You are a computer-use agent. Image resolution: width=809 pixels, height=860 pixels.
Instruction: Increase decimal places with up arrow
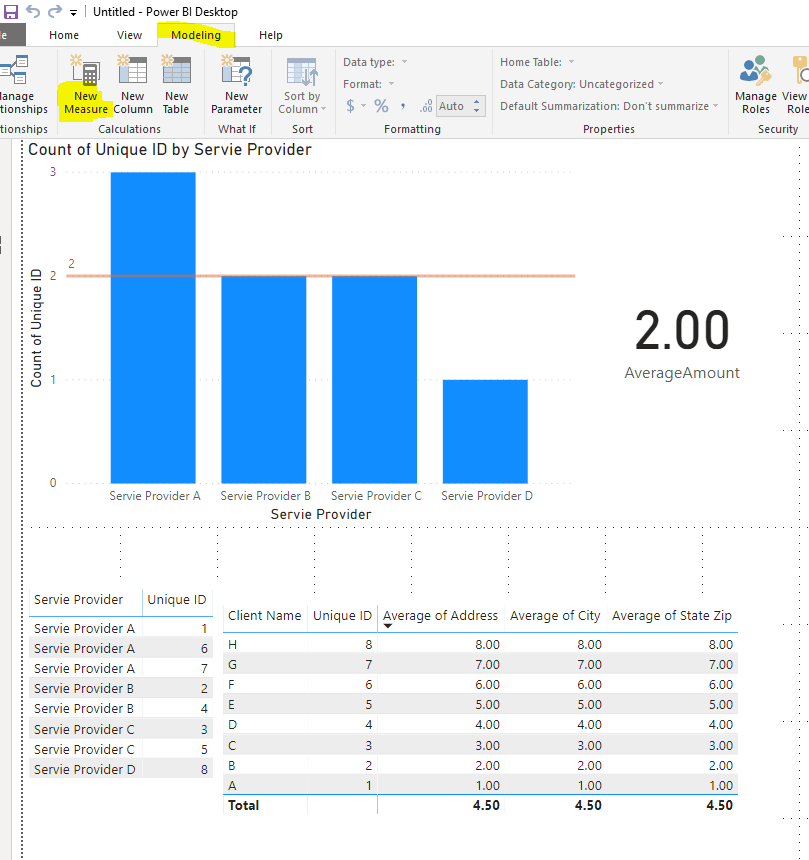(477, 101)
